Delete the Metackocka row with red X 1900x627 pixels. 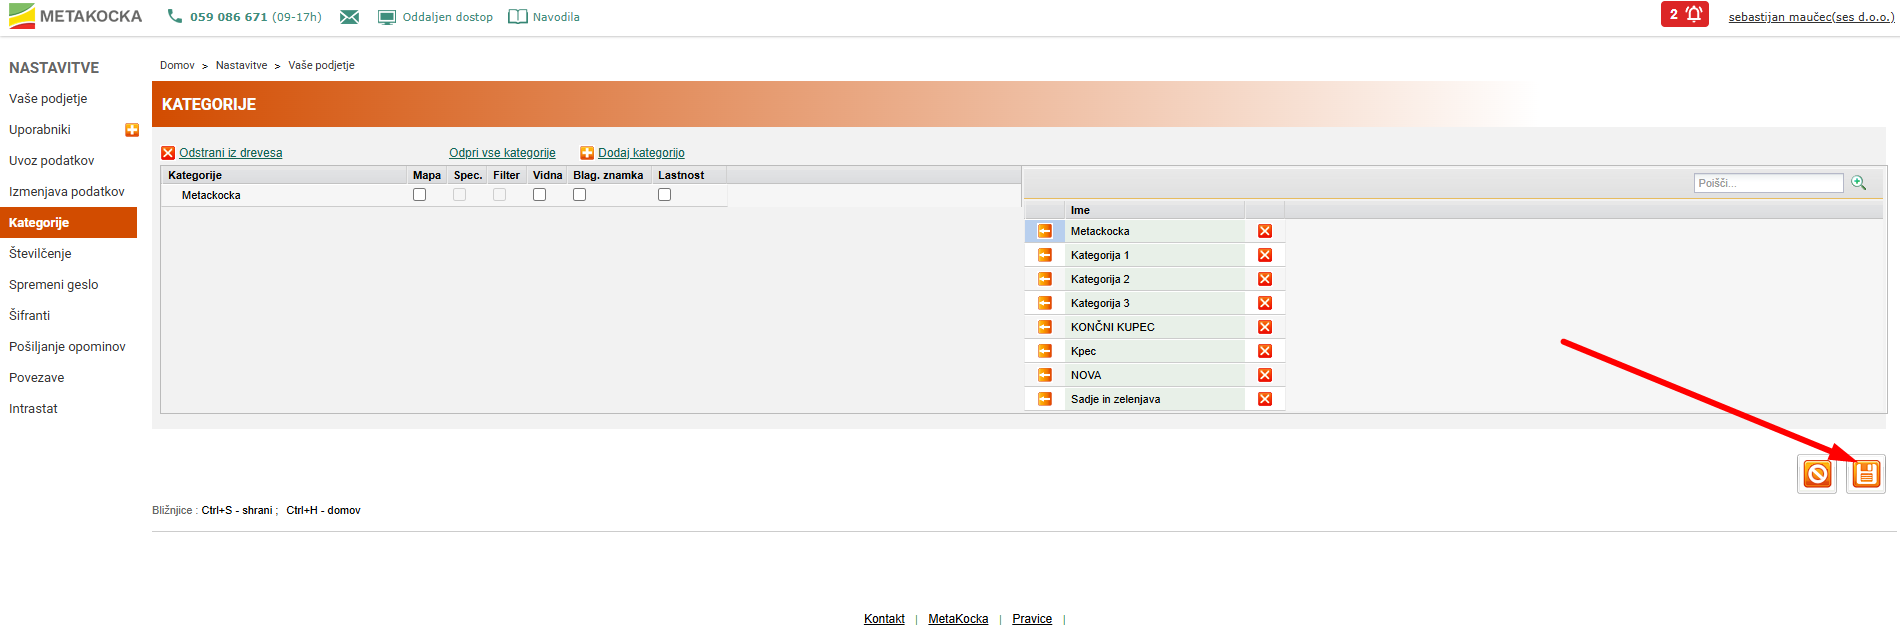pyautogui.click(x=1265, y=231)
